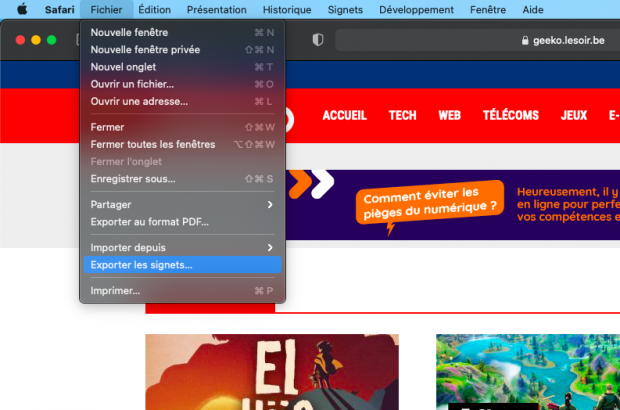This screenshot has height=410, width=620.
Task: Choose Nouvelle fenêtre
Action: [182, 32]
